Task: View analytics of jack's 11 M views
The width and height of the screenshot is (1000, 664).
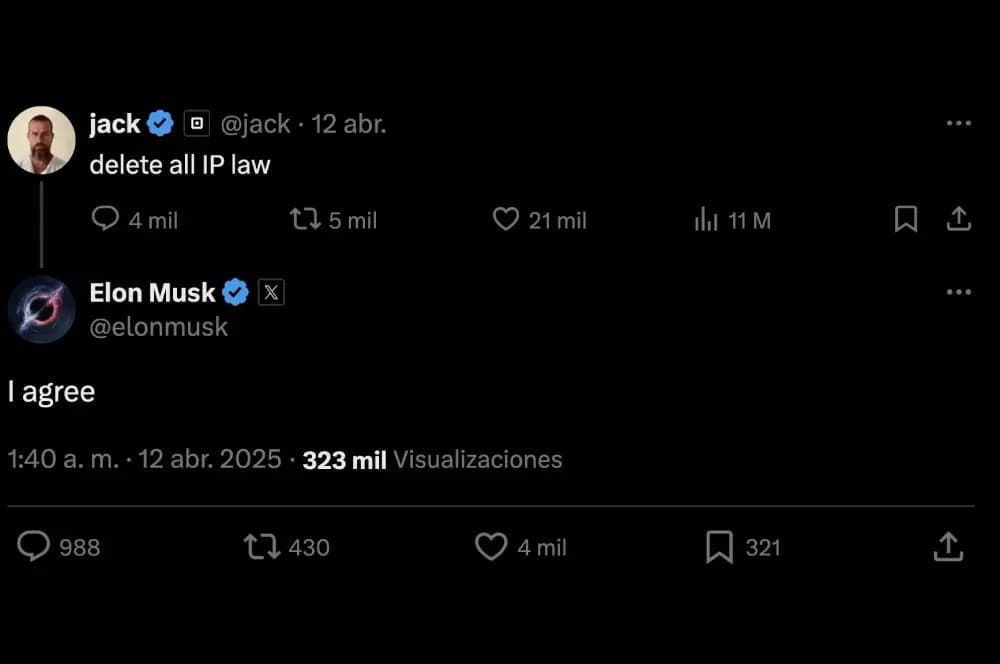Action: pos(707,220)
